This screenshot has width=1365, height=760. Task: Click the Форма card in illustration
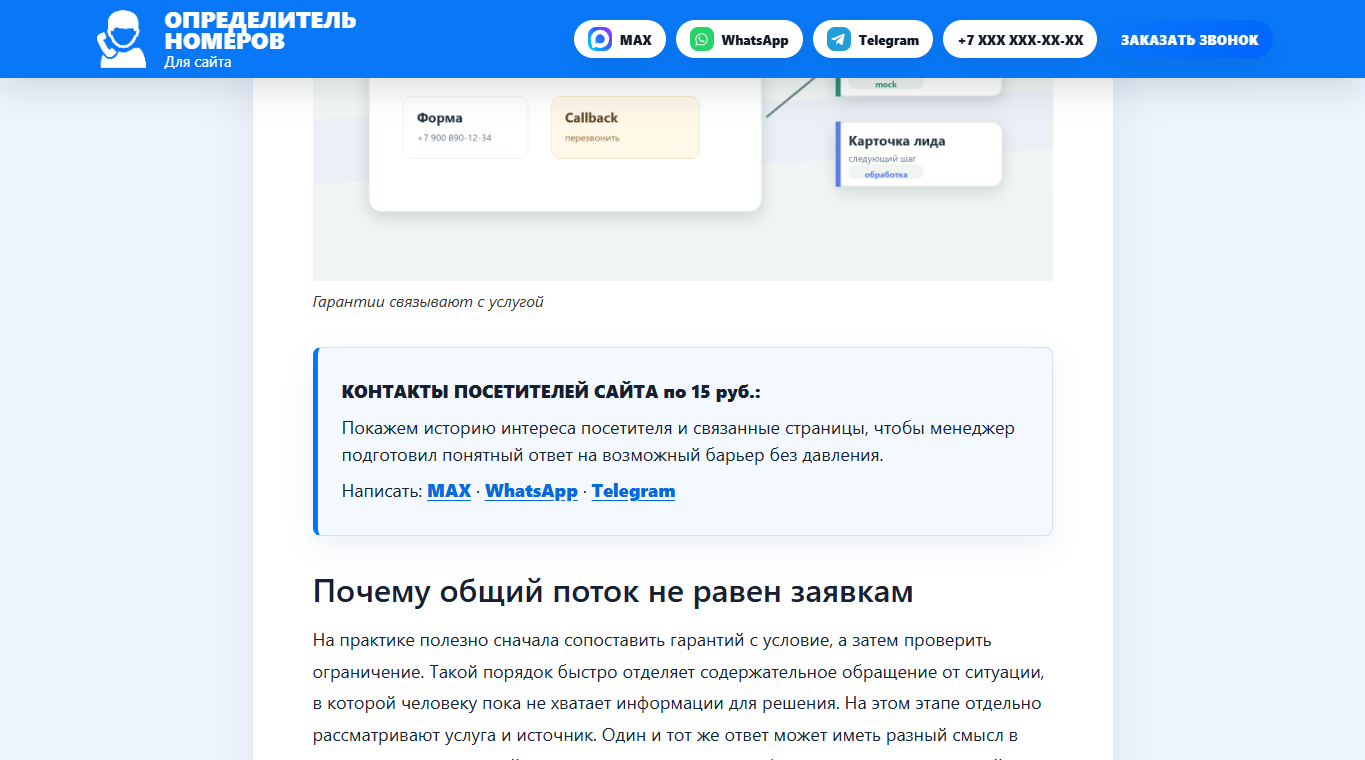465,127
